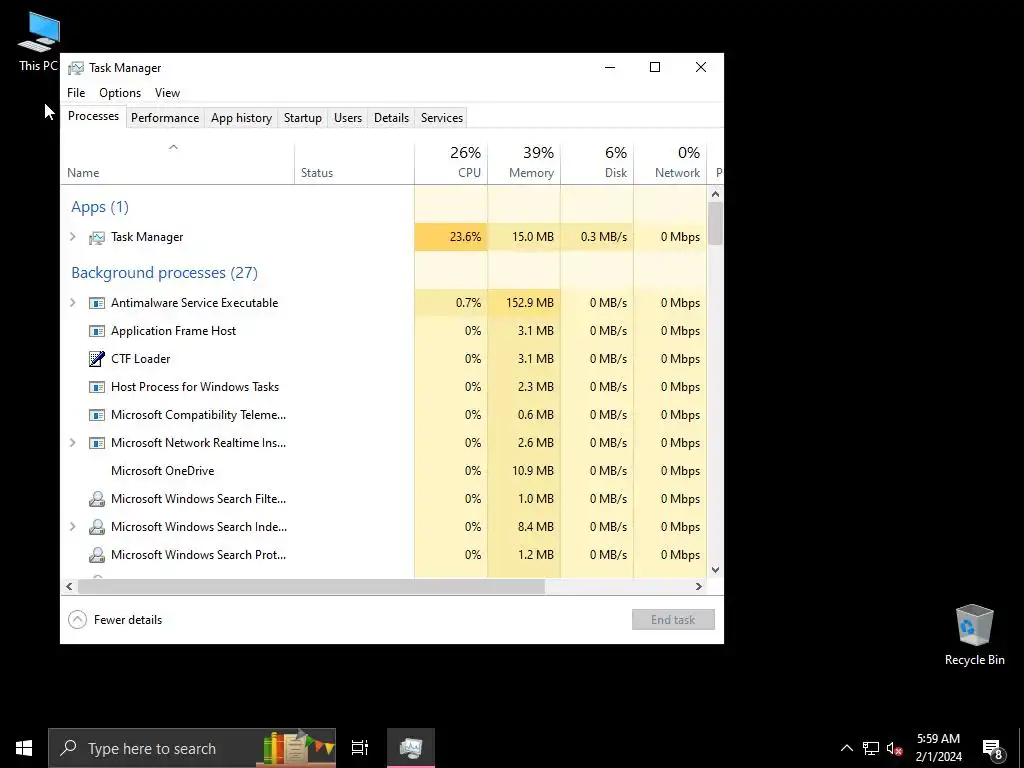Sort by Disk column header
The image size is (1024, 768).
pyautogui.click(x=597, y=163)
